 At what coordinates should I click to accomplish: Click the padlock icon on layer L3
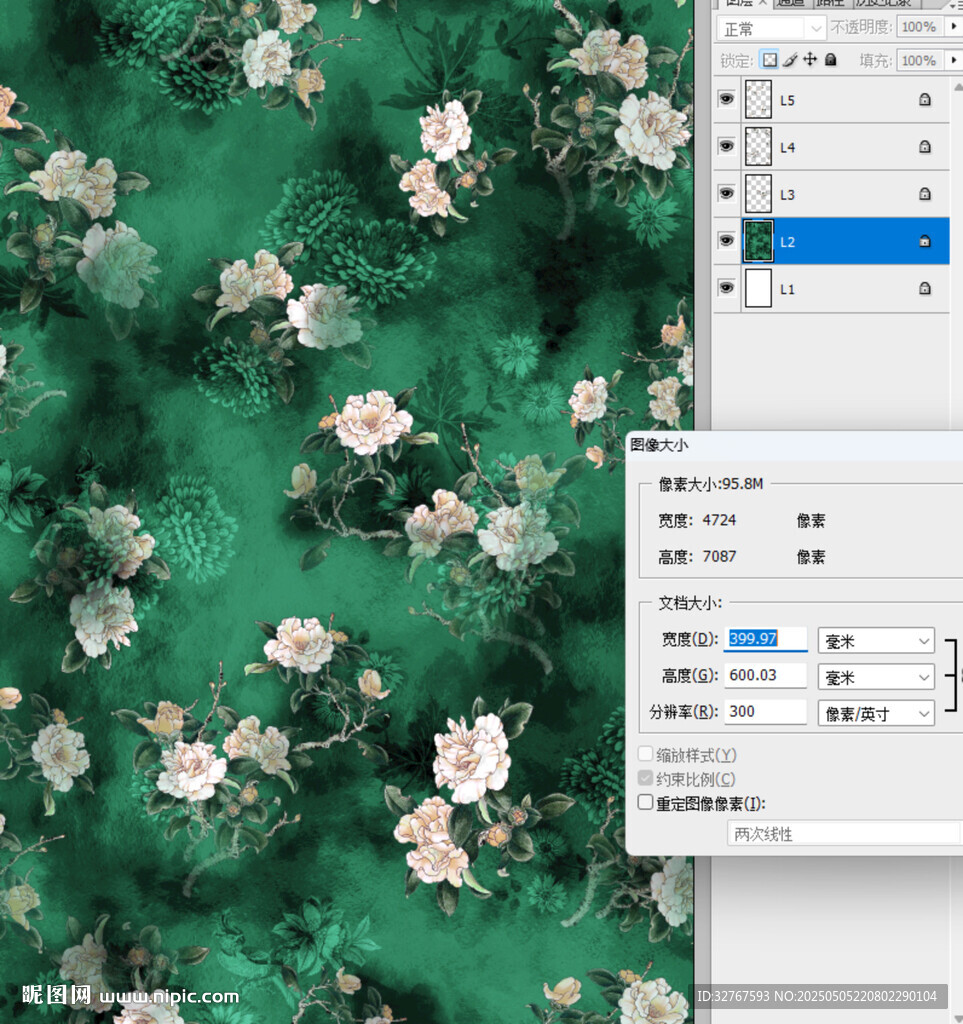tap(925, 194)
